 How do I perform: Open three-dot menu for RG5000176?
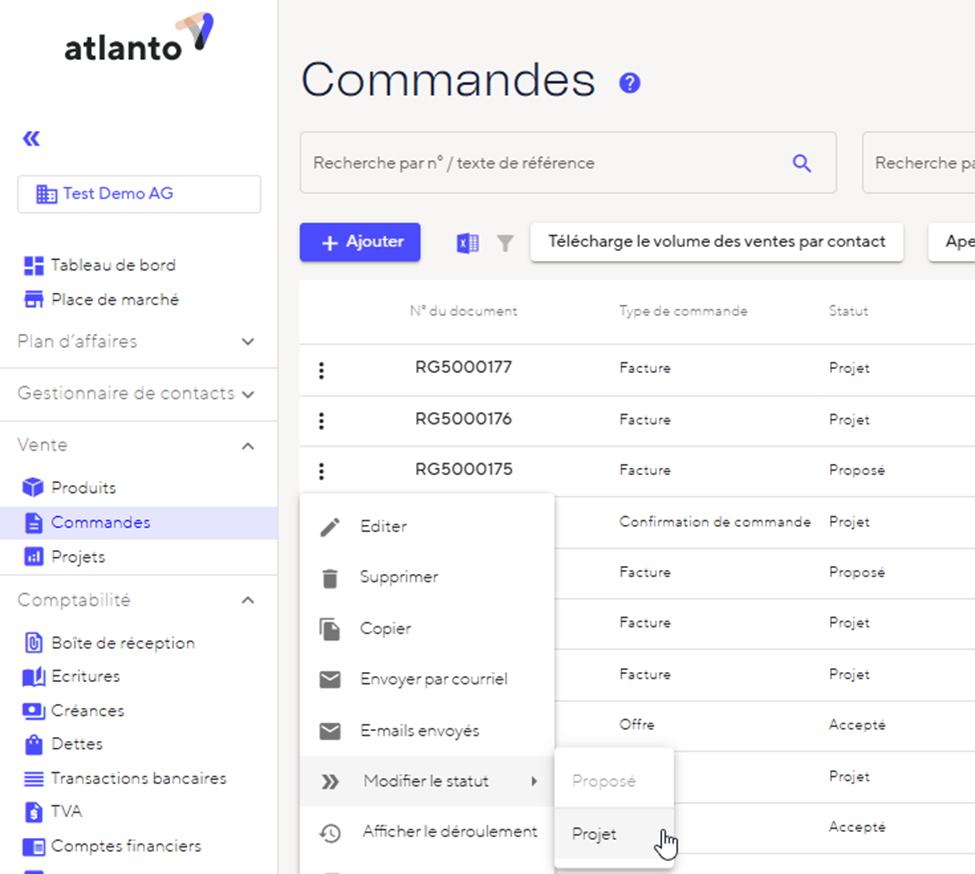click(x=321, y=421)
